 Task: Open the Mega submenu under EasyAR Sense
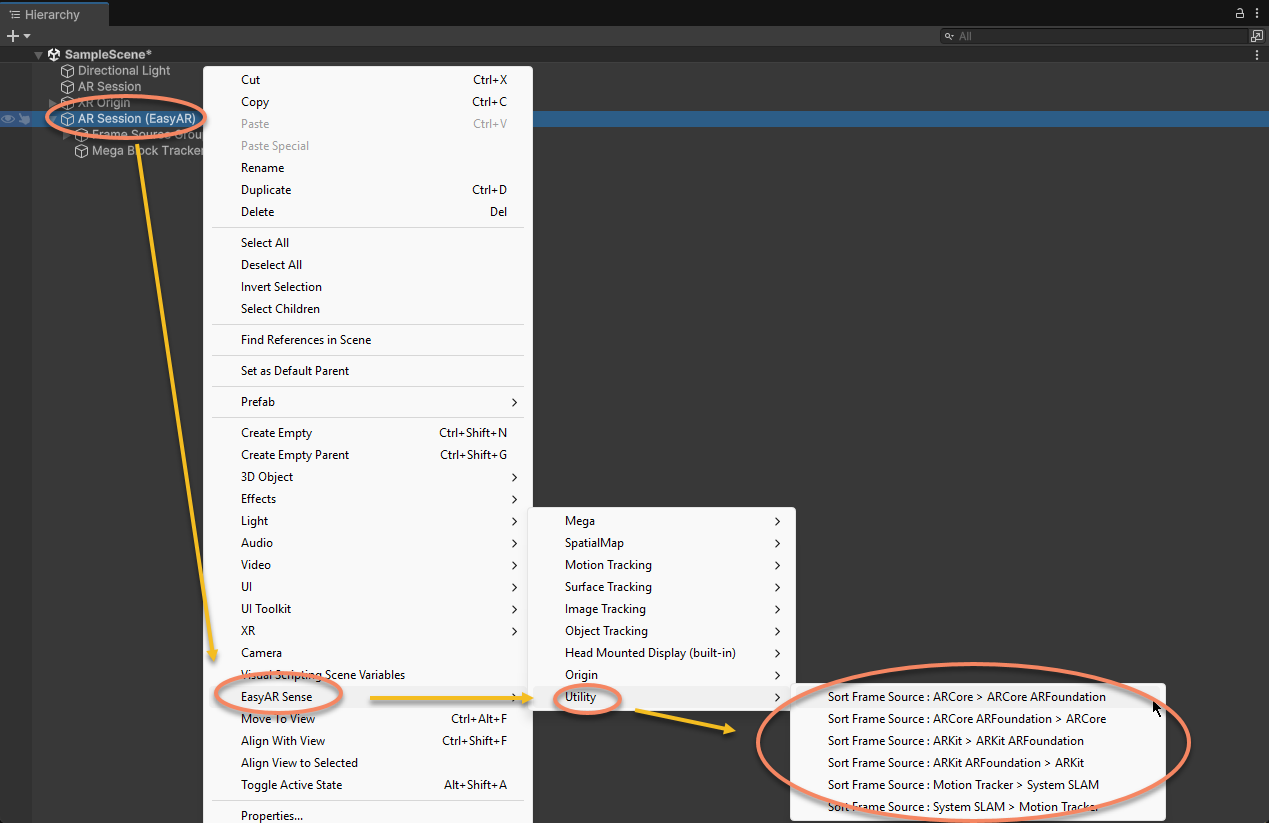[661, 521]
